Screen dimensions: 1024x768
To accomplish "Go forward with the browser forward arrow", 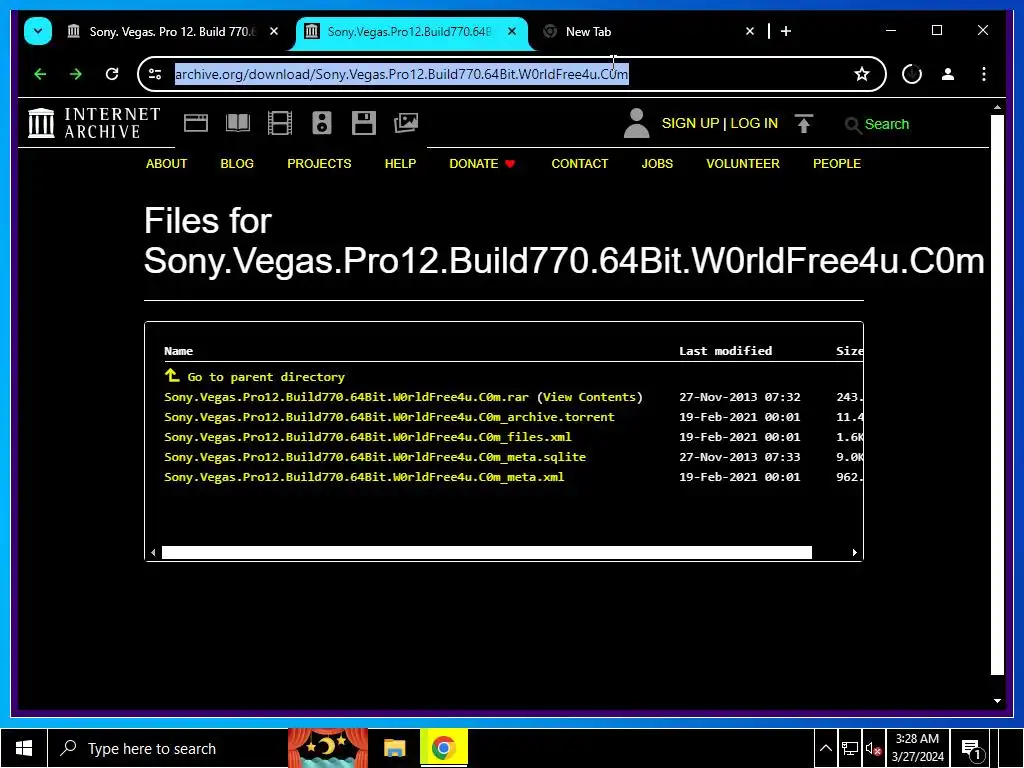I will pyautogui.click(x=76, y=74).
